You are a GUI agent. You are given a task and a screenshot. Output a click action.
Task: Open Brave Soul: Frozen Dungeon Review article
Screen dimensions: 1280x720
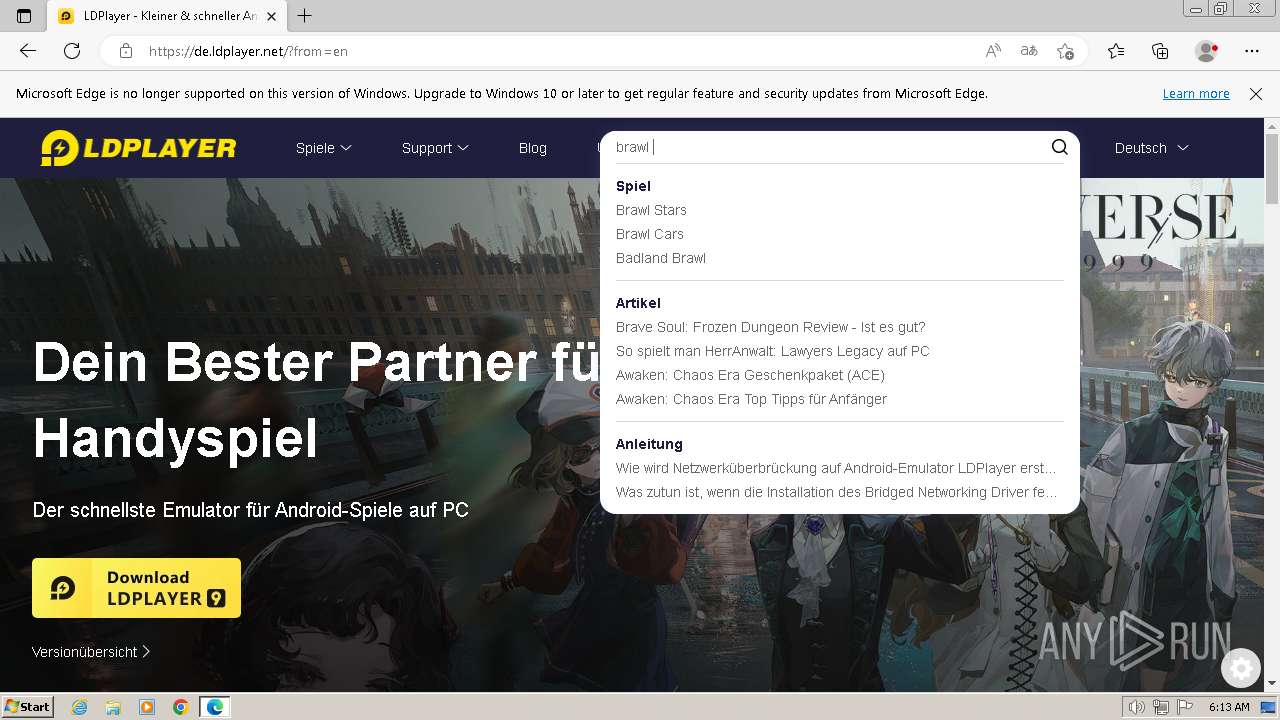pyautogui.click(x=771, y=327)
